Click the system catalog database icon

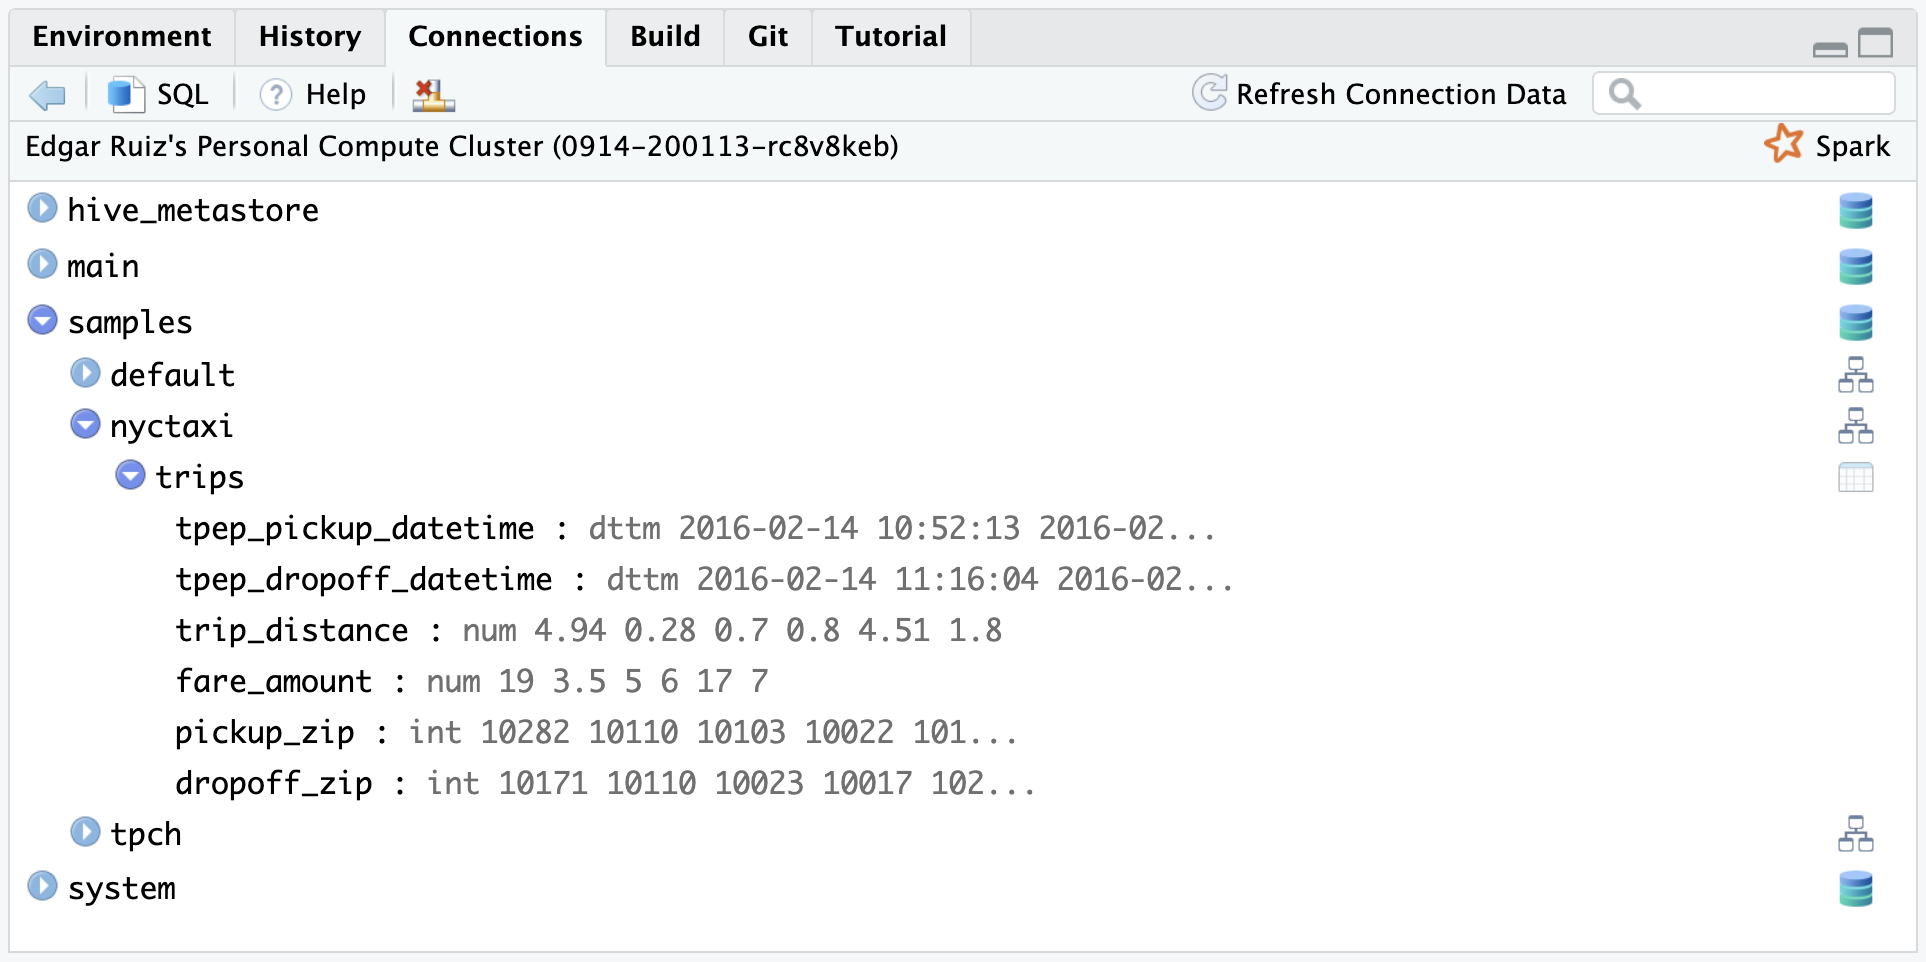[1855, 889]
